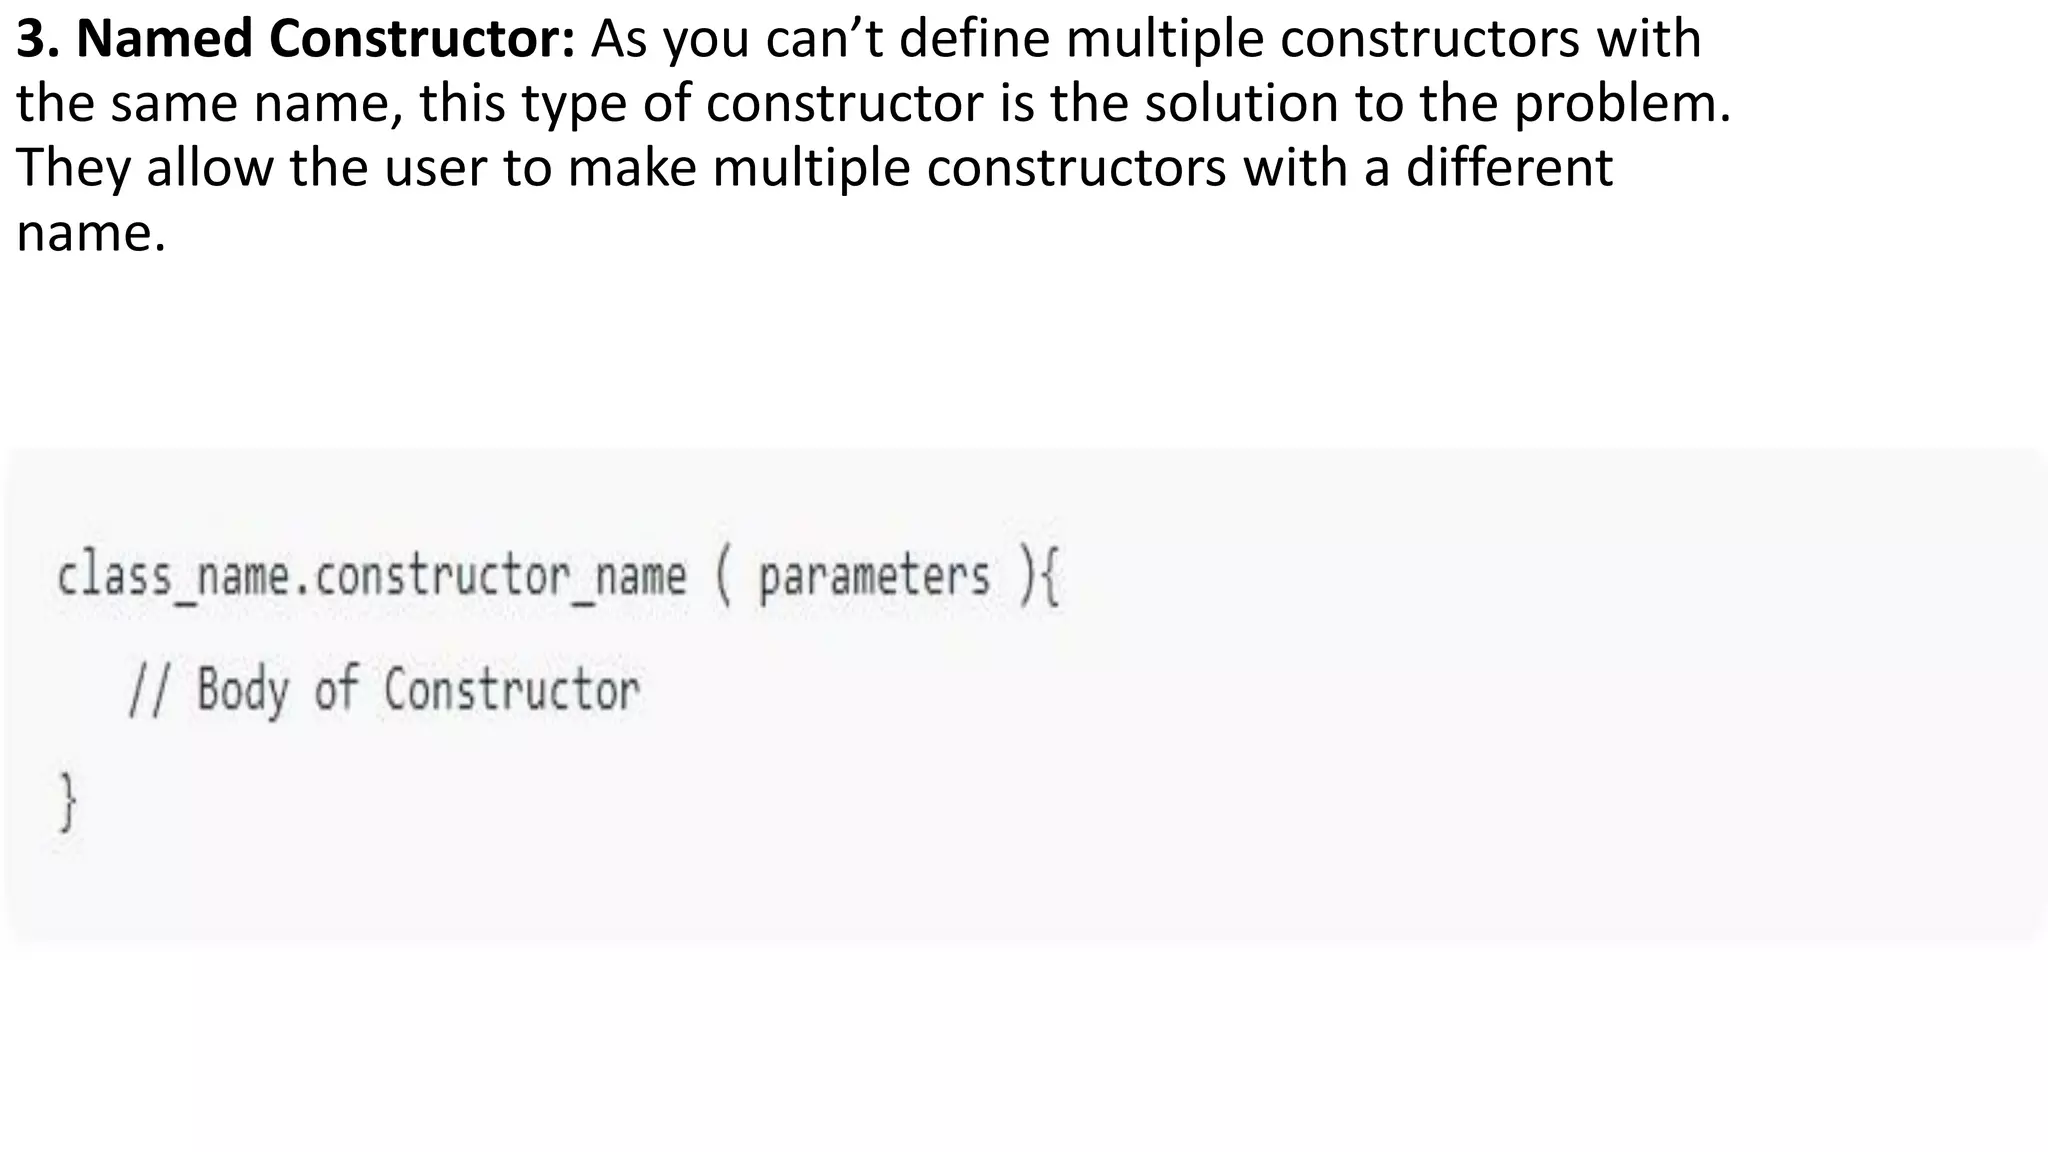
Task: Click the word "Body" in the code comment
Action: tap(243, 690)
